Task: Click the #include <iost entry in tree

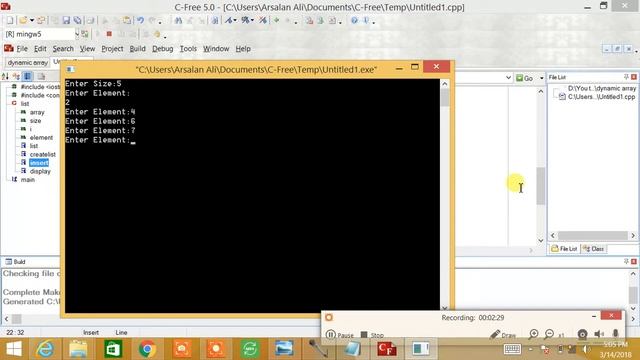Action: click(x=40, y=87)
